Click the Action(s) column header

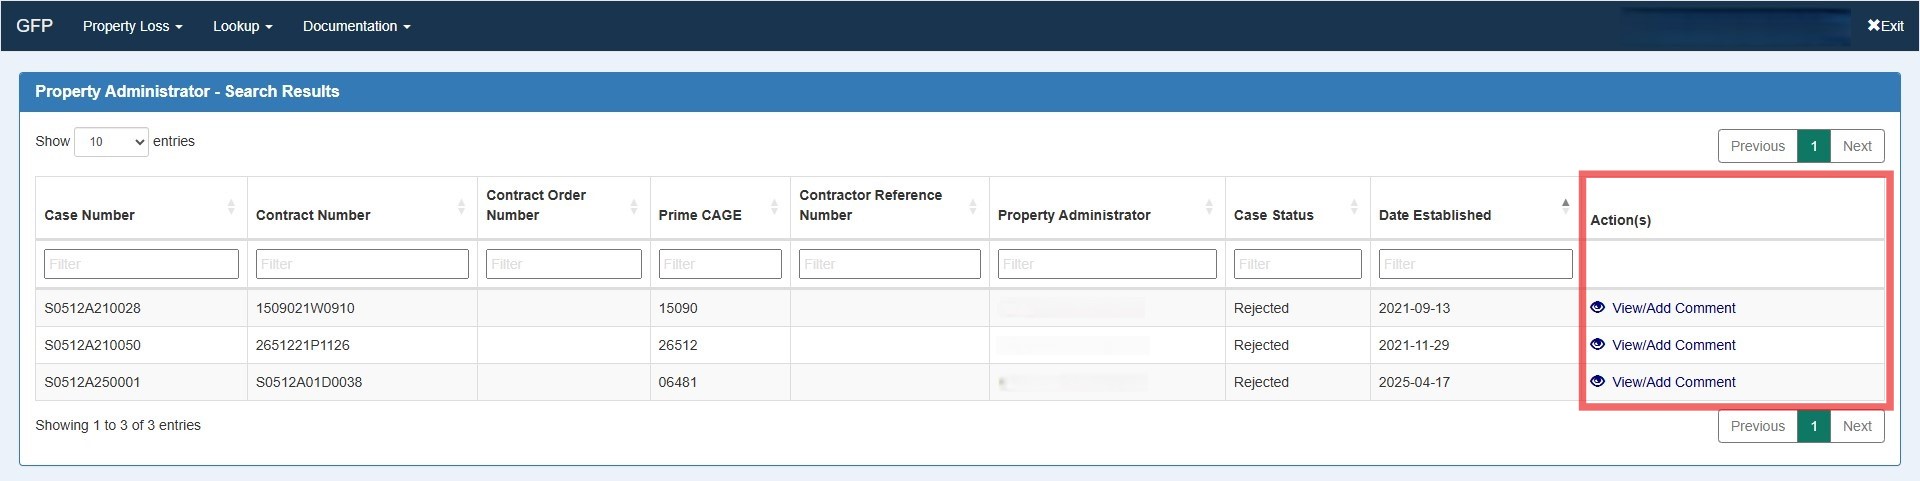coord(1620,220)
